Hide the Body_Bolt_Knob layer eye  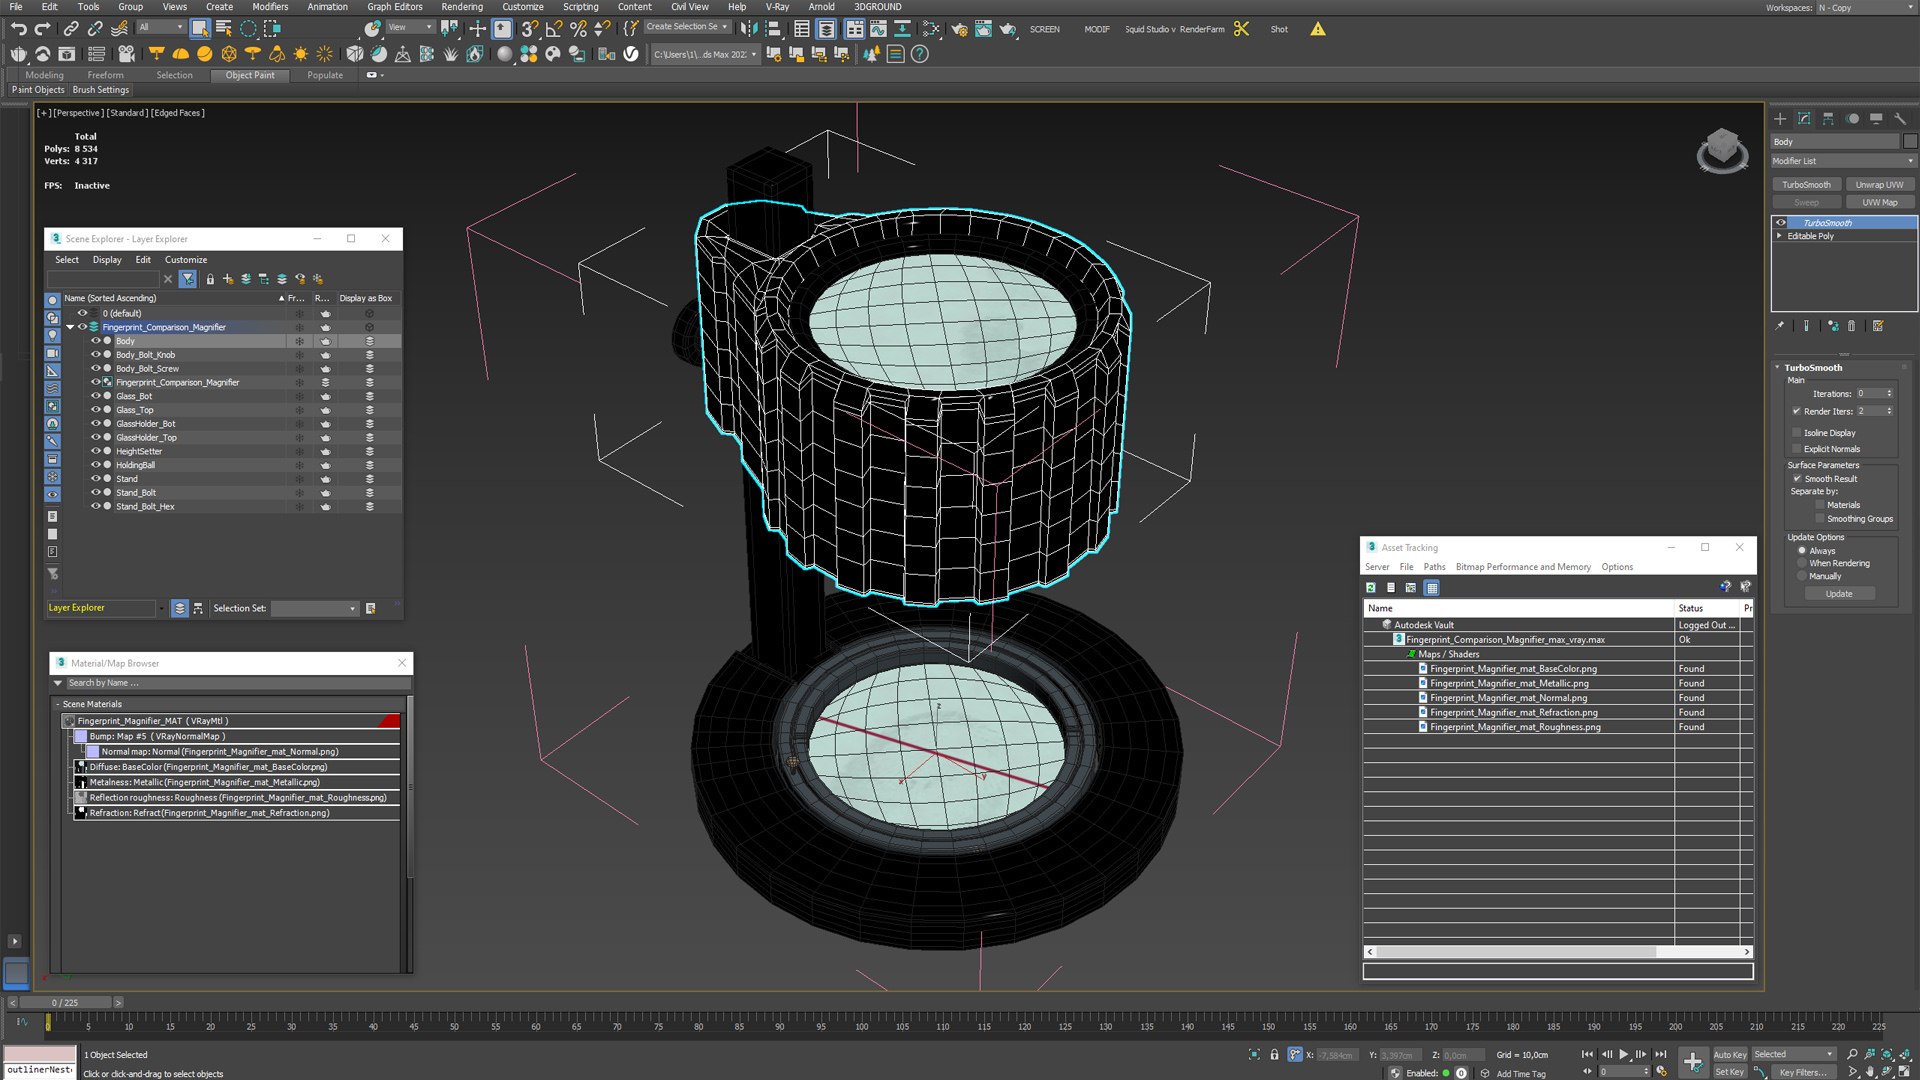[96, 355]
